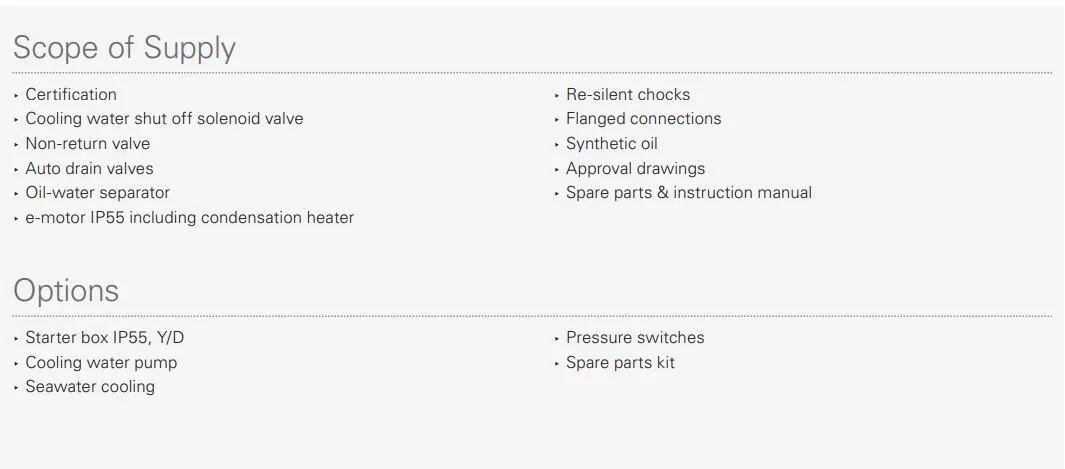Click the Flanged connections entry
This screenshot has height=469, width=1065.
coord(643,119)
